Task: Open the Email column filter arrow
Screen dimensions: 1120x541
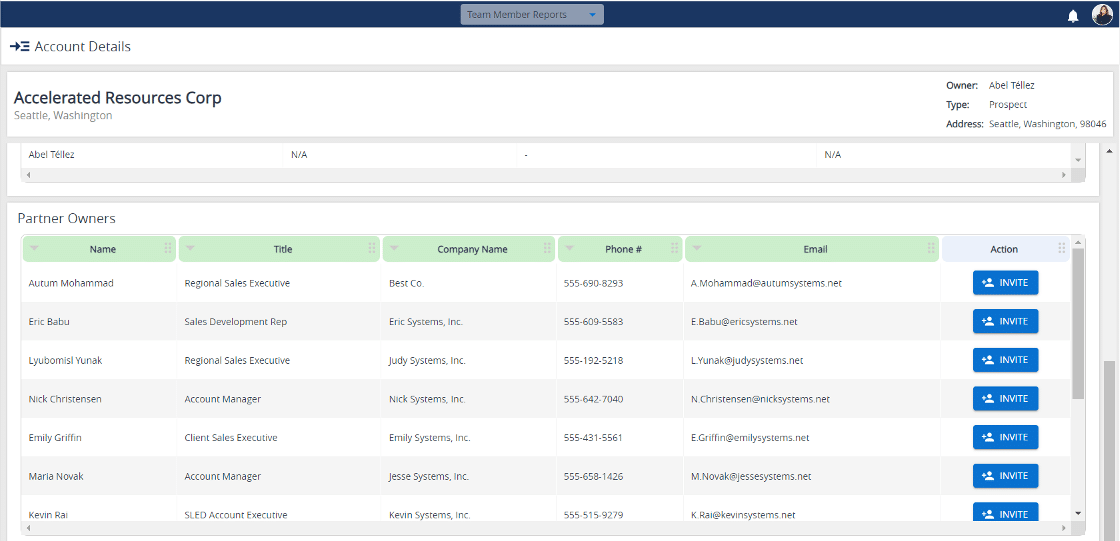Action: coord(696,249)
